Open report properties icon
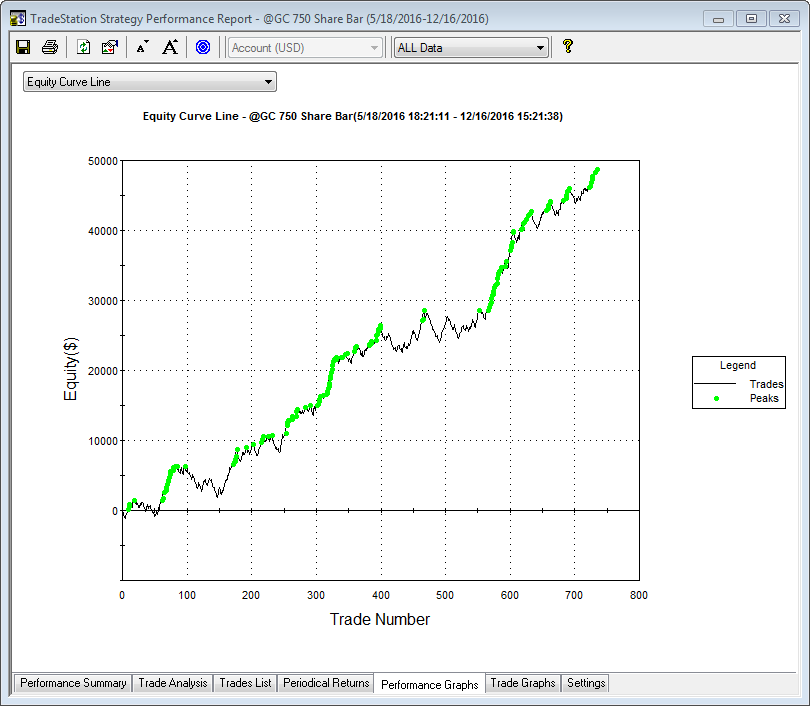 [110, 47]
